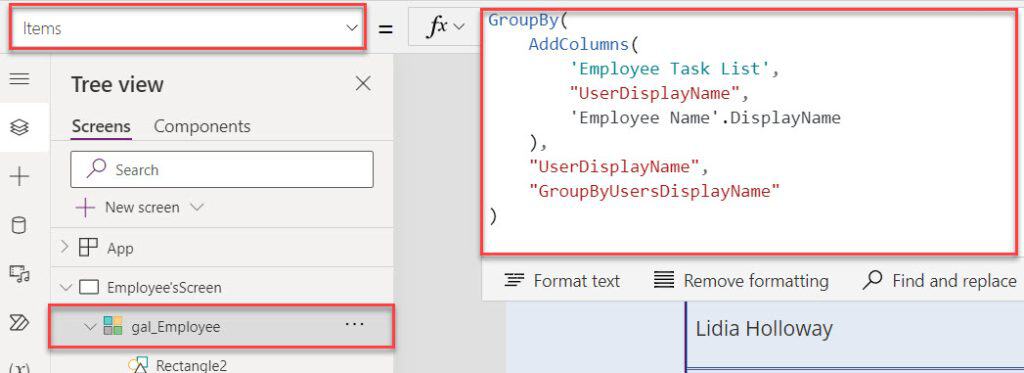The height and width of the screenshot is (373, 1024).
Task: Click inside the GroupBy formula editor
Action: [x=749, y=131]
